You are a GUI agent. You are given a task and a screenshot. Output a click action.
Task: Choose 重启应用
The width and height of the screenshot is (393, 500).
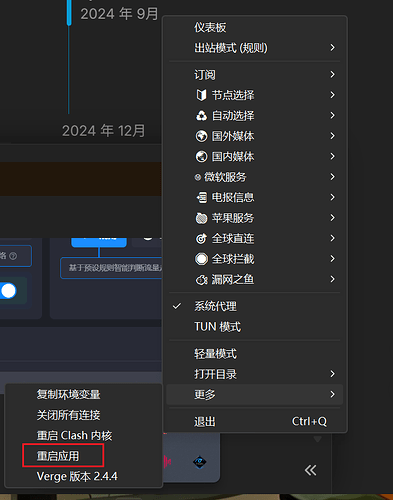83,456
